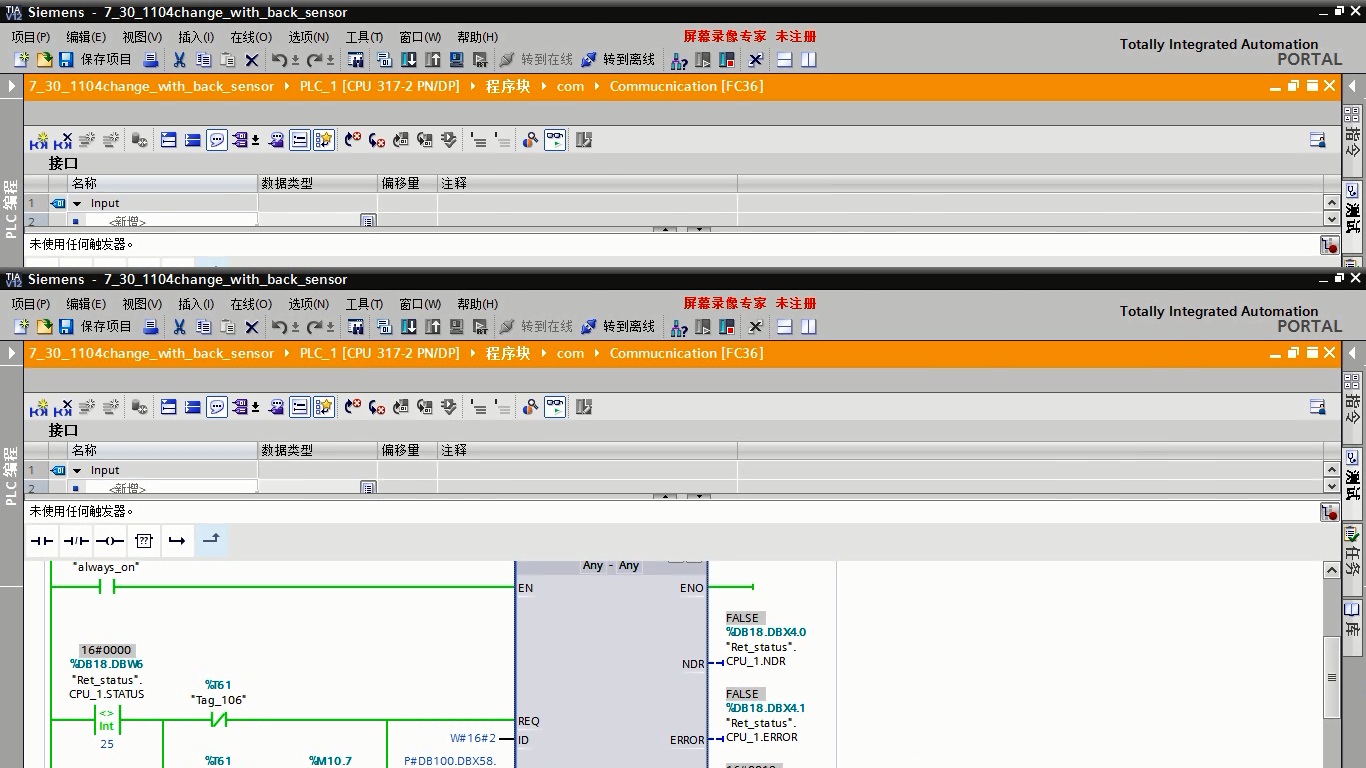This screenshot has height=768, width=1366.
Task: Click the New project icon in the lower window
Action: [21, 327]
